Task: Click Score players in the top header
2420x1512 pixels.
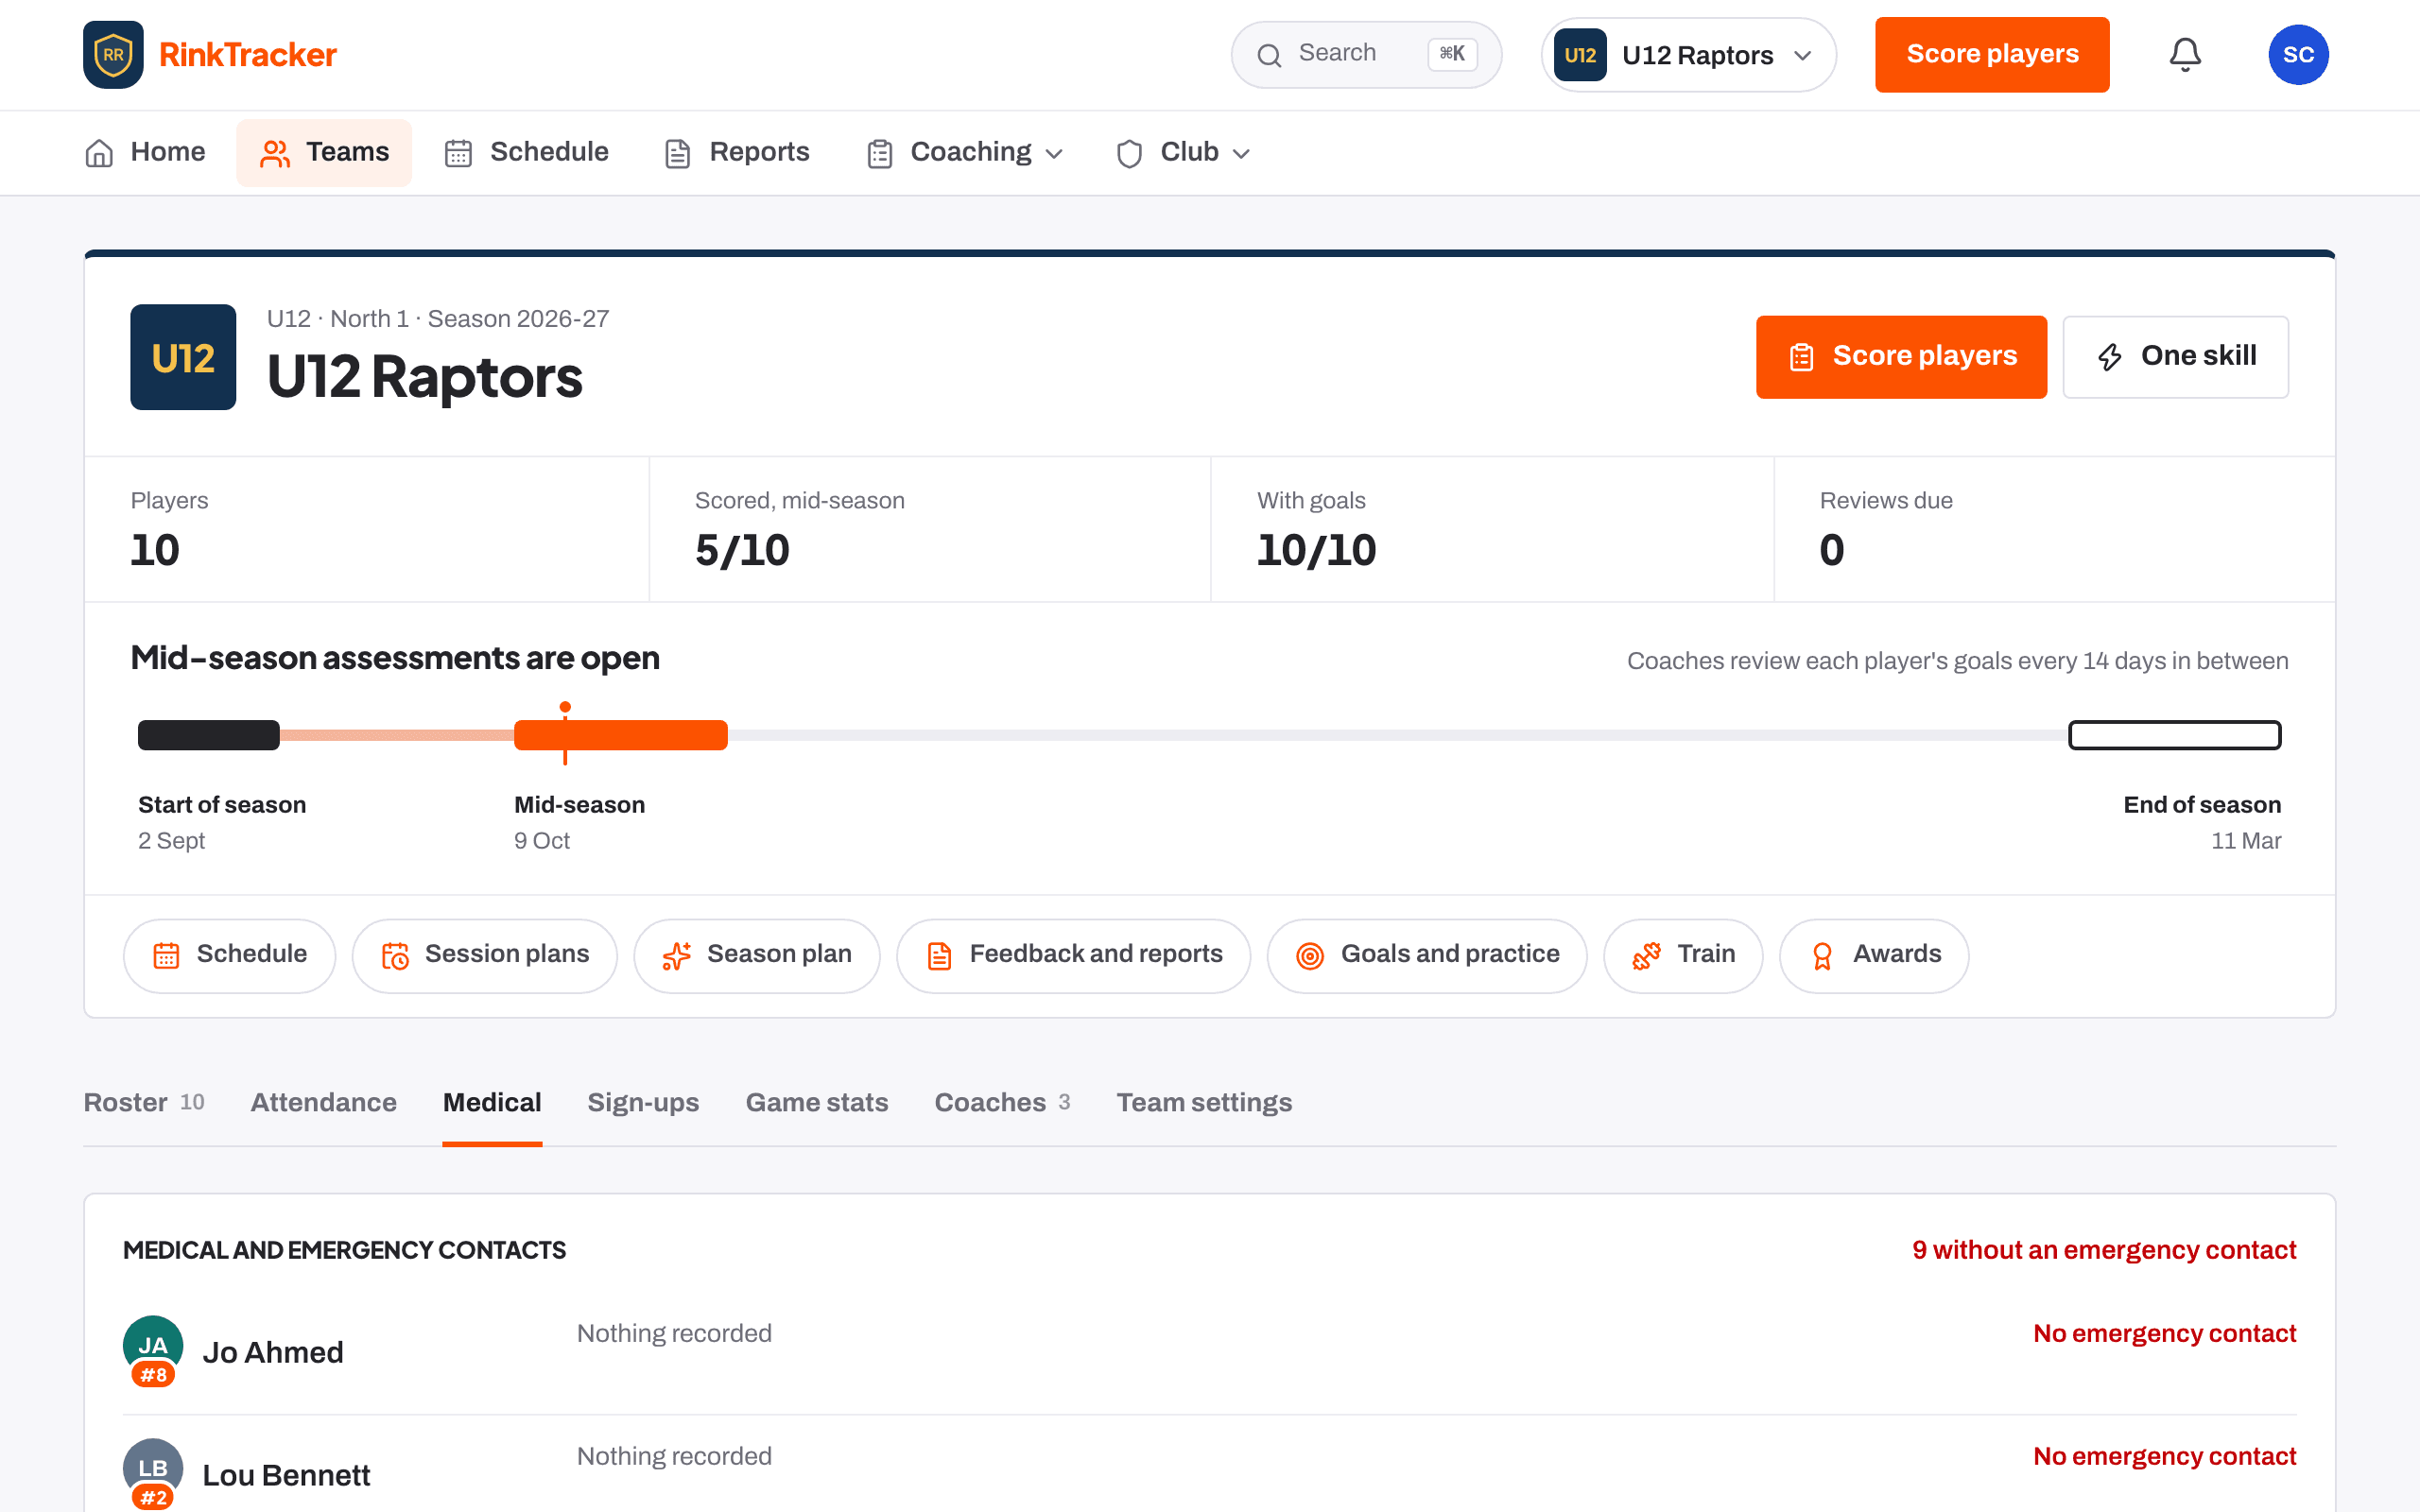Action: [1992, 55]
